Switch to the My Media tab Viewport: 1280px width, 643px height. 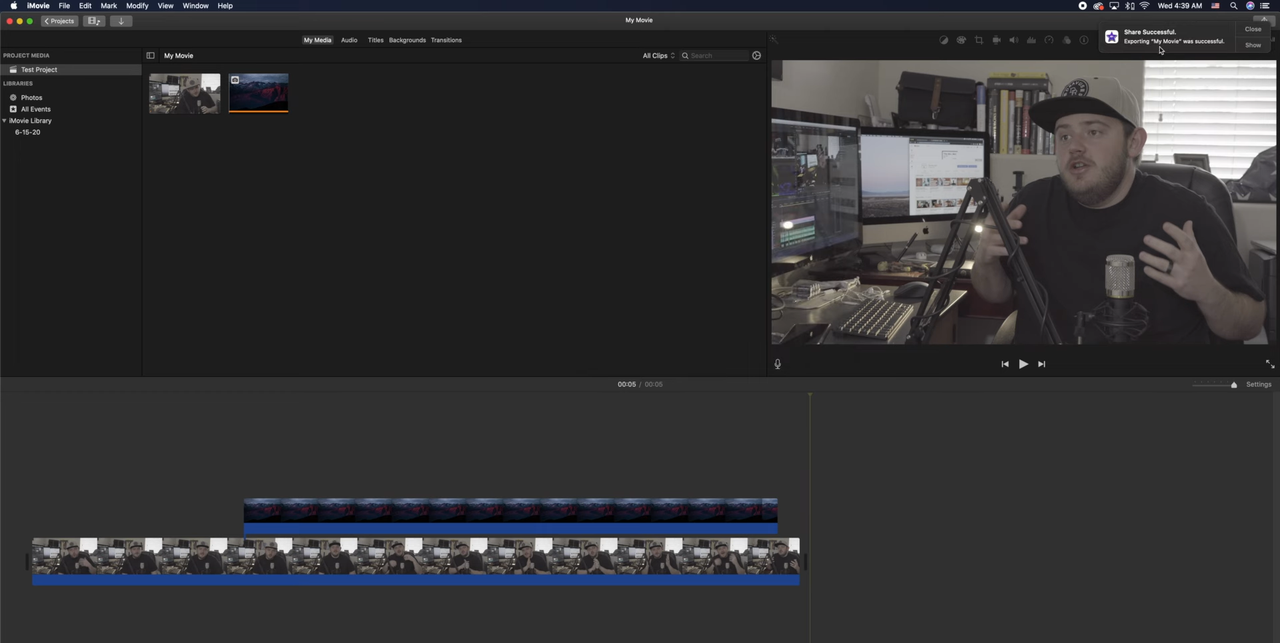[x=317, y=40]
